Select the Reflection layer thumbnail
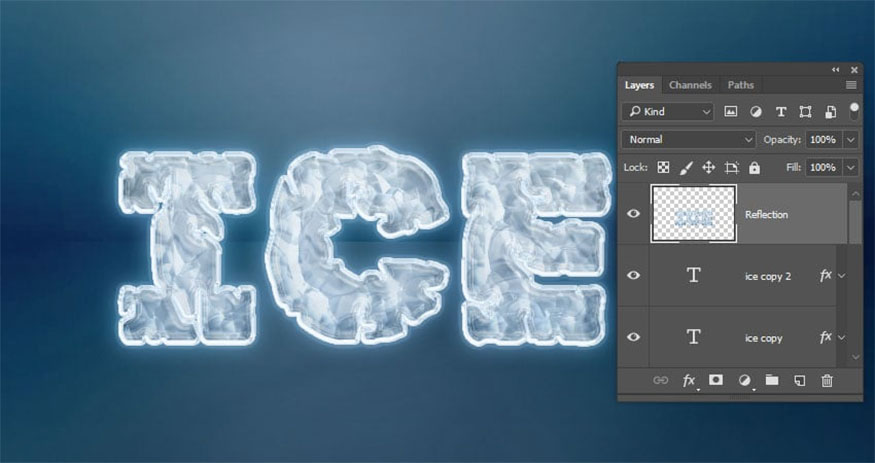This screenshot has width=875, height=463. tap(694, 214)
